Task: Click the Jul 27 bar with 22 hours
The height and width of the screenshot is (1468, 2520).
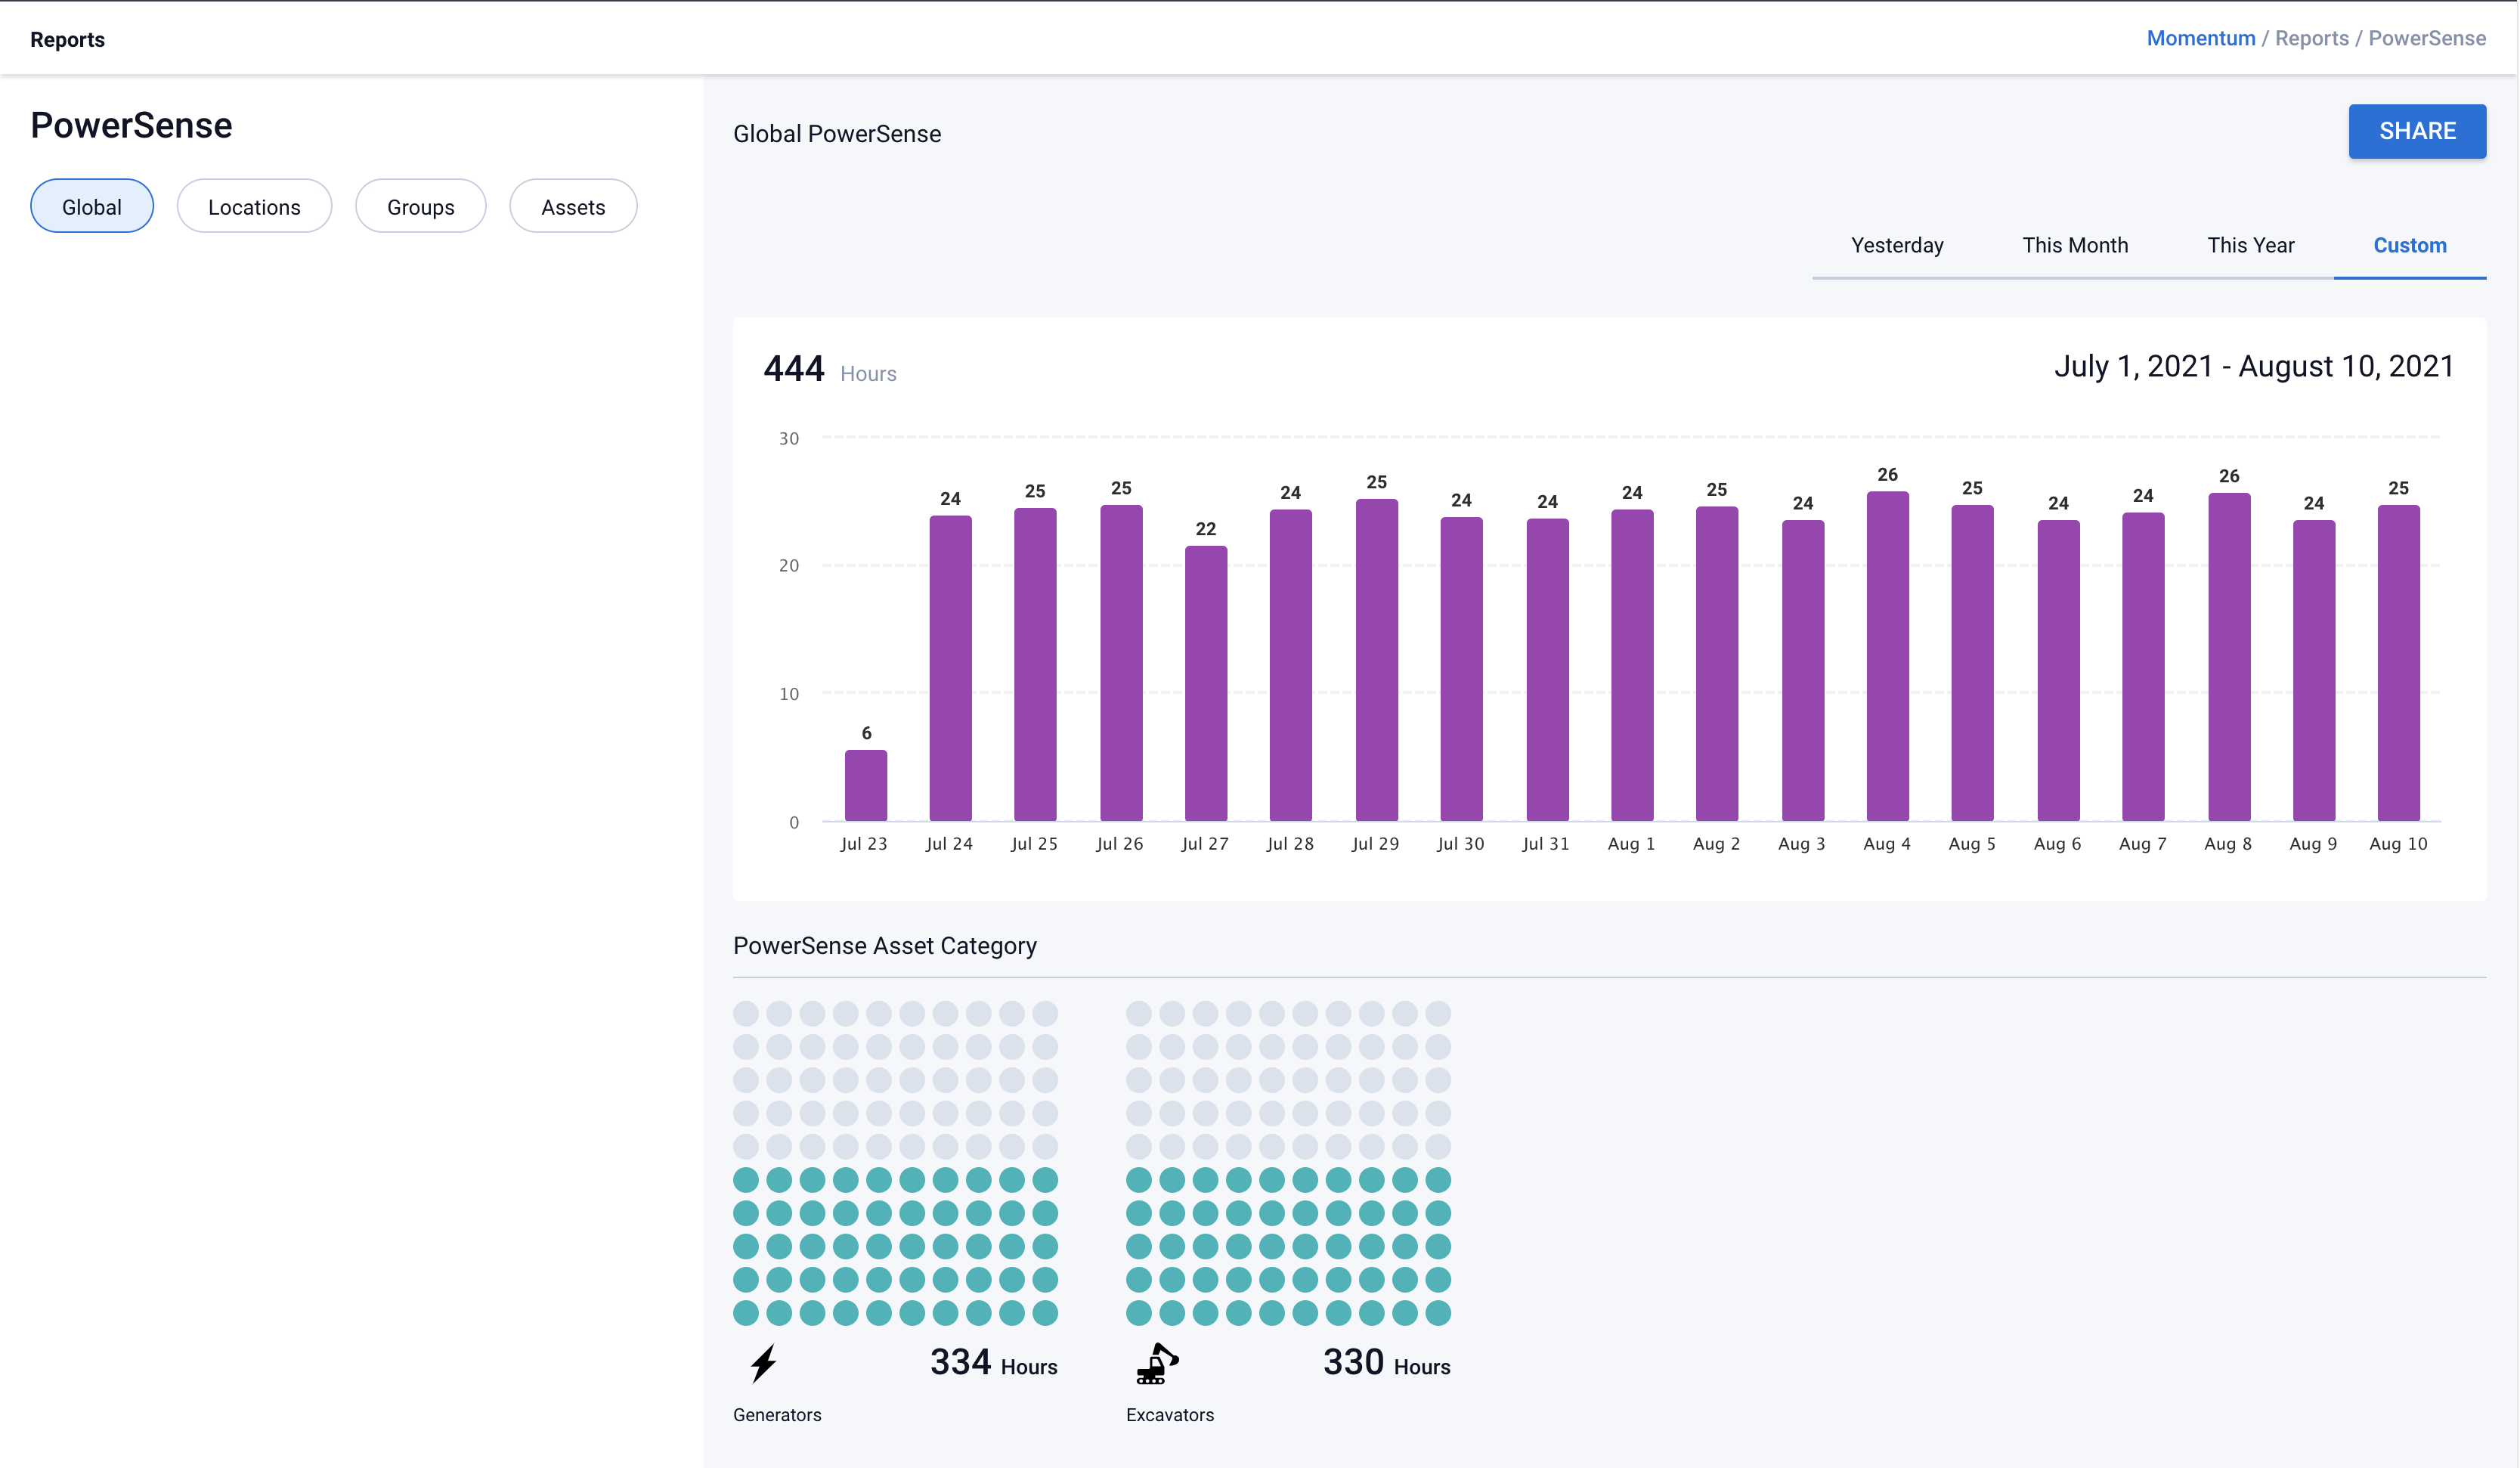Action: click(x=1205, y=683)
